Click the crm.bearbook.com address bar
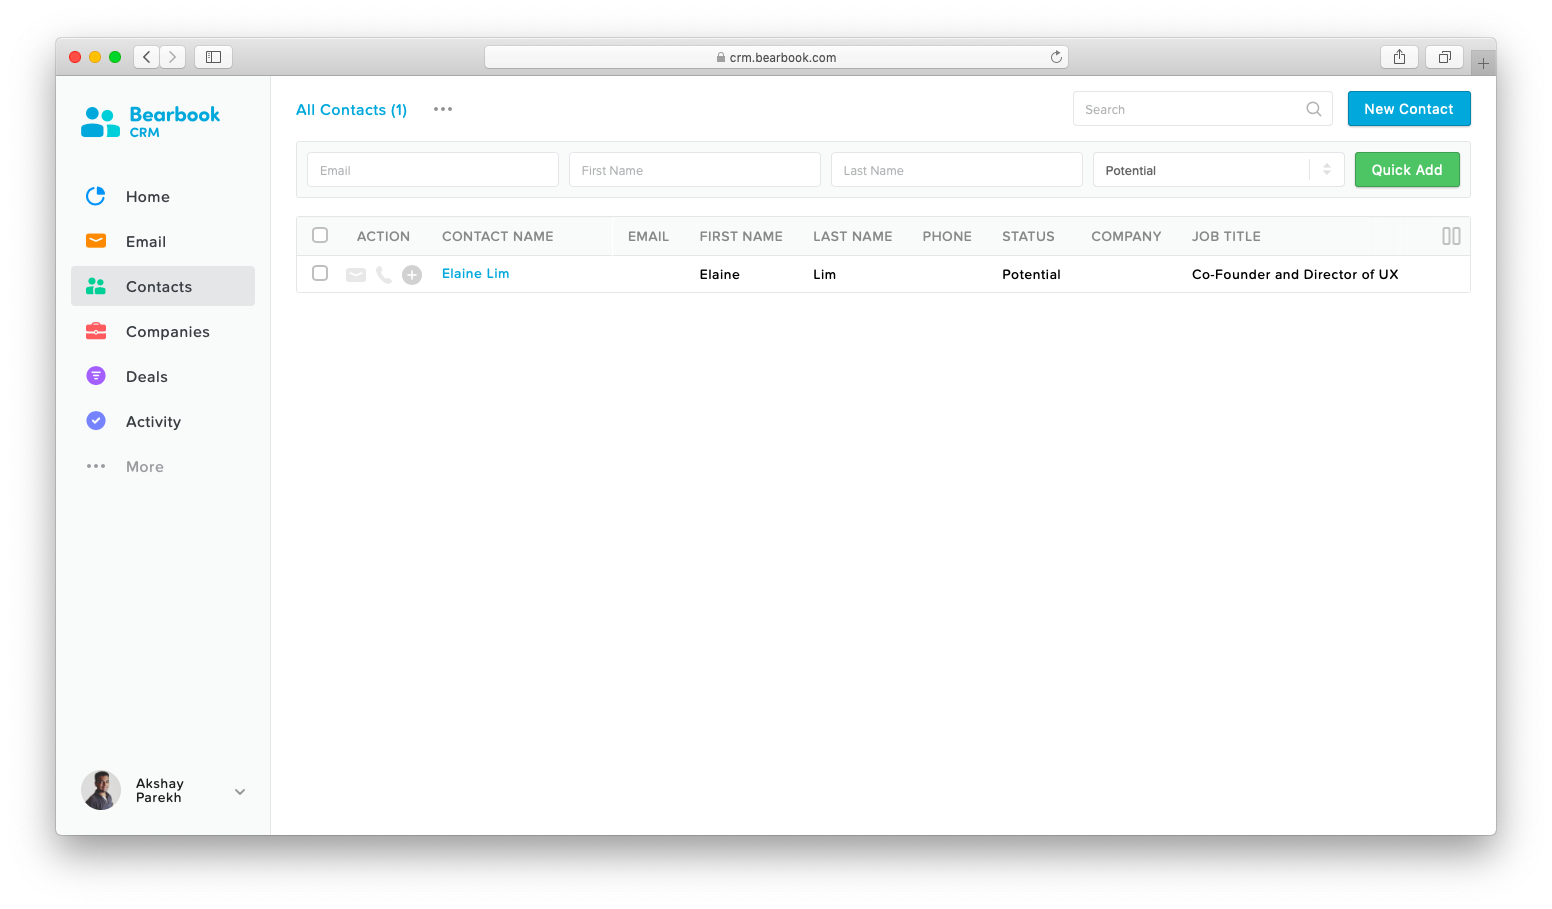The image size is (1552, 909). 776,57
